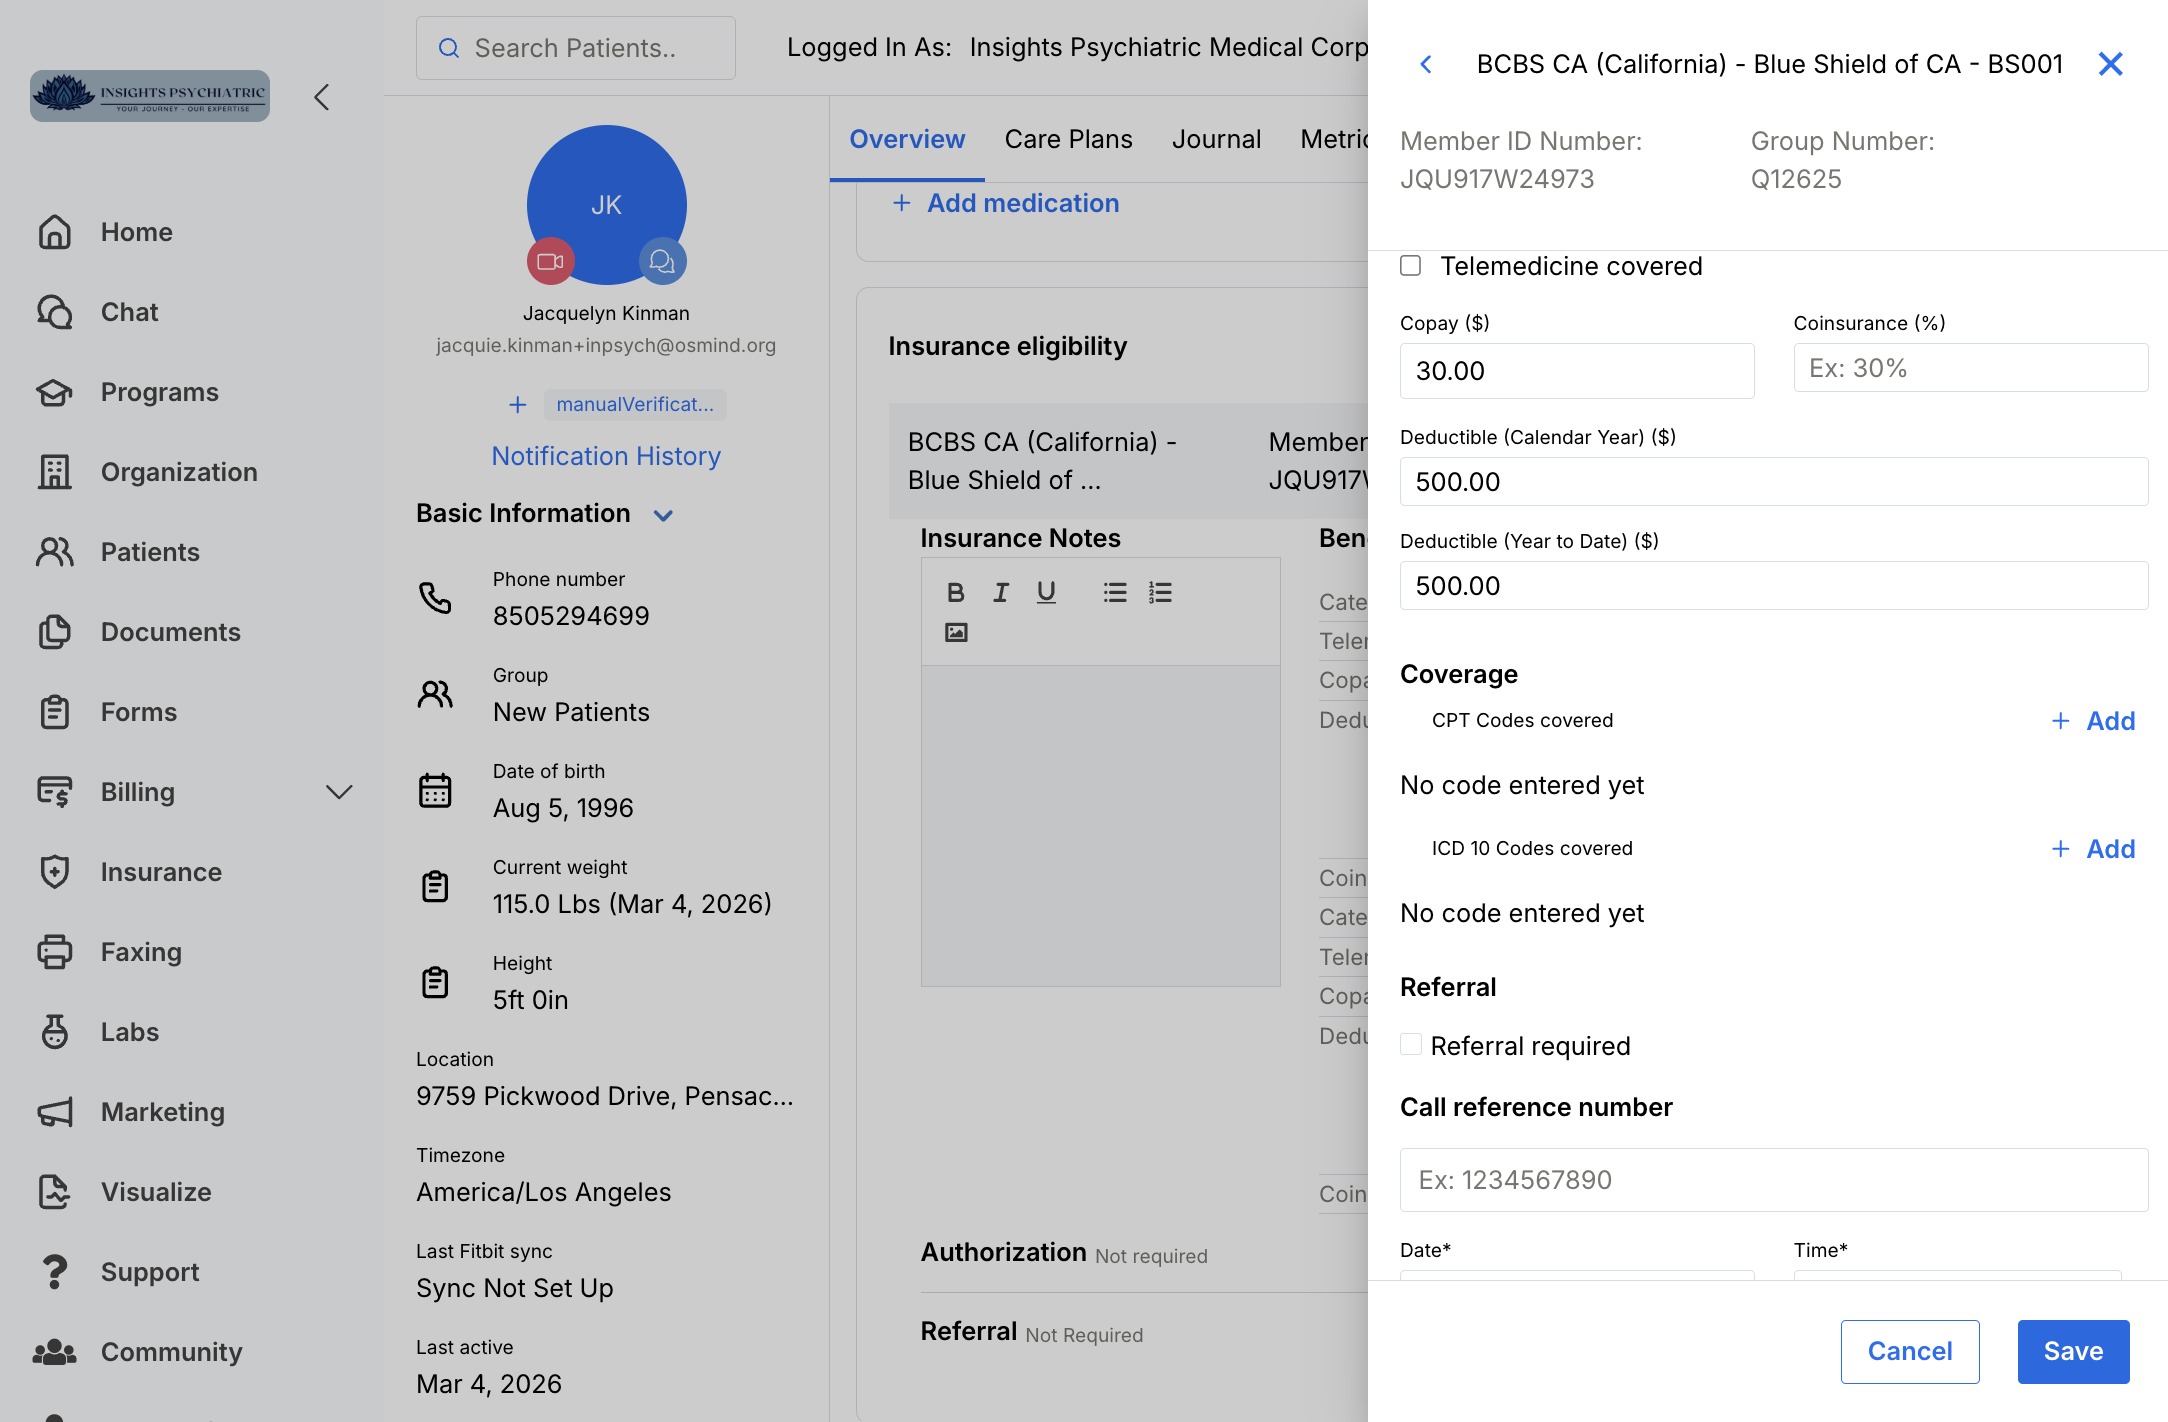The image size is (2168, 1422).
Task: Start video call on patient avatar
Action: (551, 261)
